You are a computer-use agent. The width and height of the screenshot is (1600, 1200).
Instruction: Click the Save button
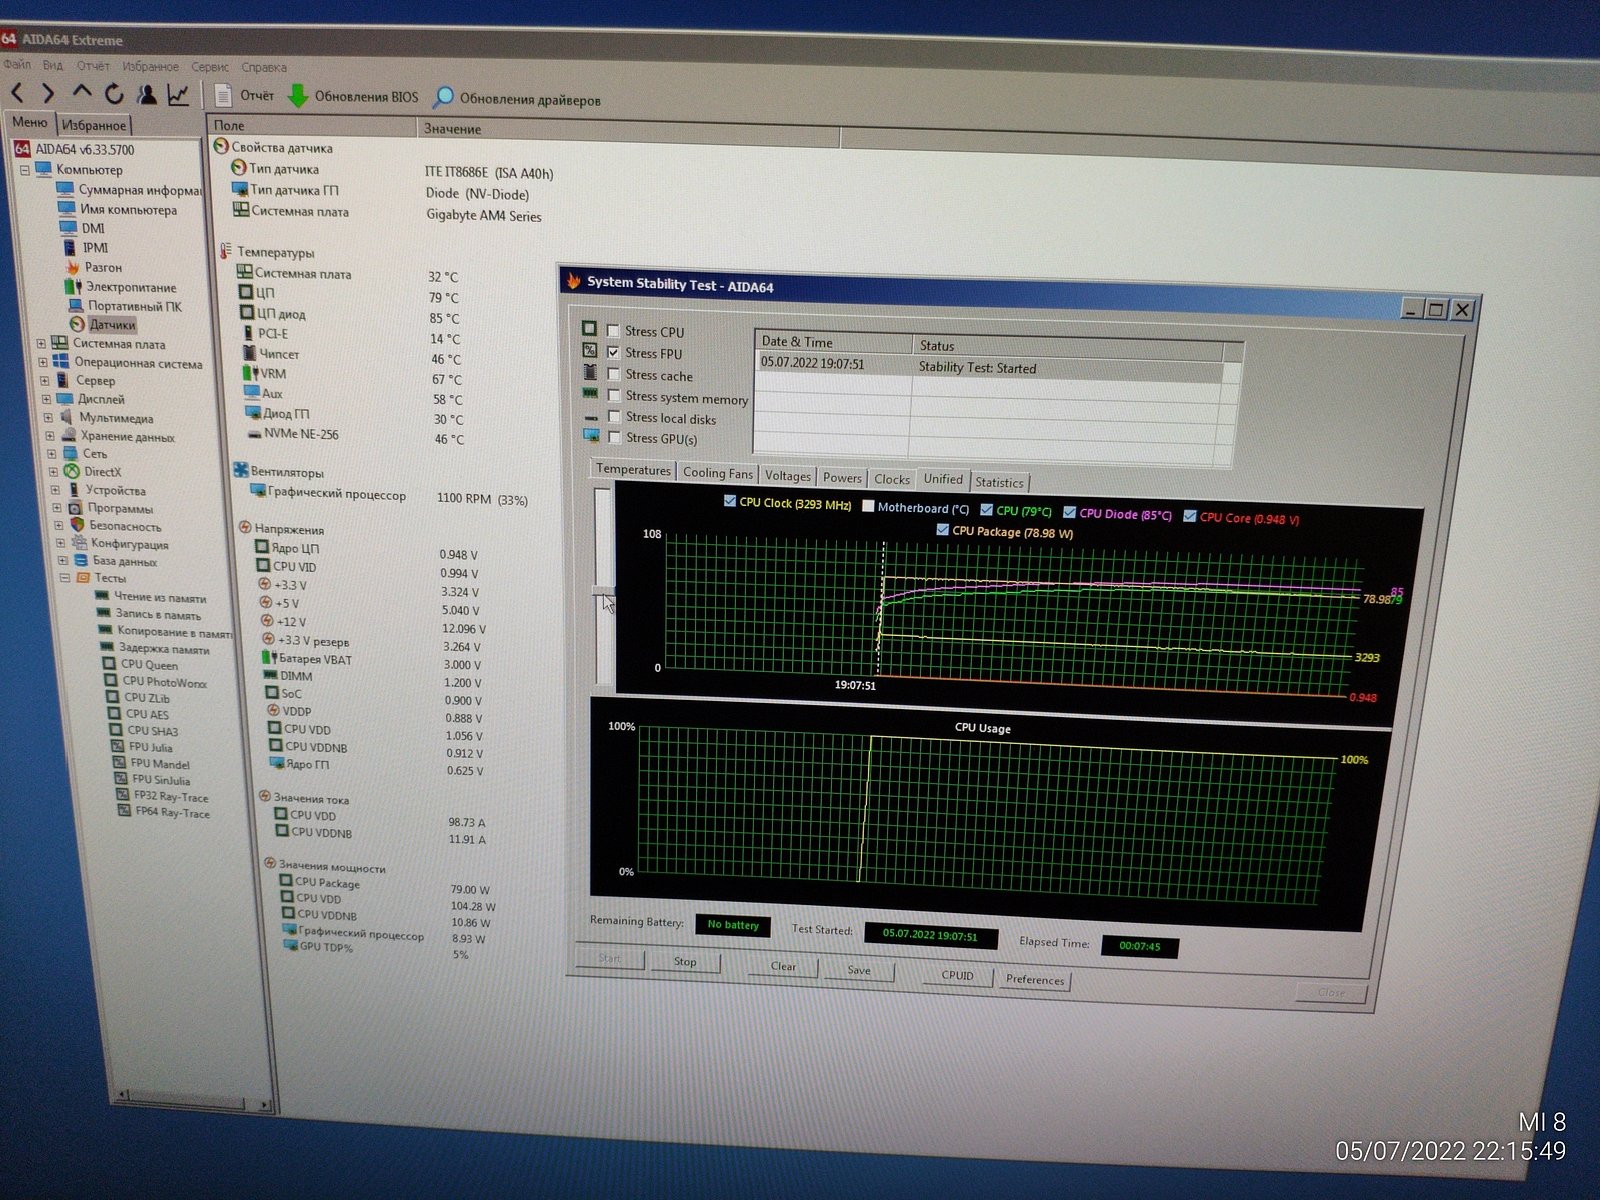(859, 970)
